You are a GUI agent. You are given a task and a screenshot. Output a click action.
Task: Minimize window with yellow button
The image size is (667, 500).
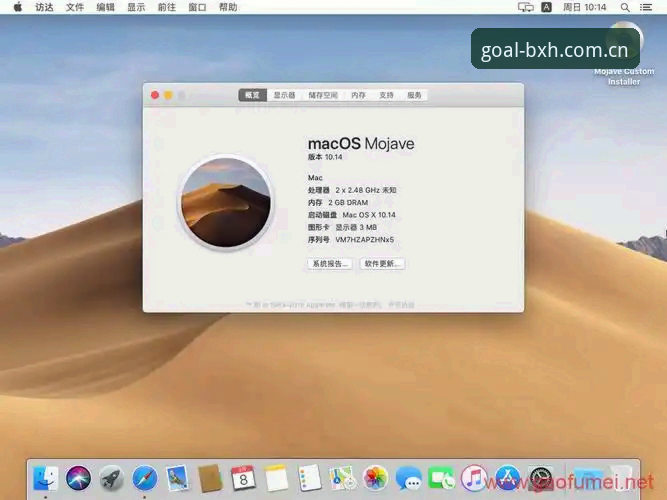(168, 95)
